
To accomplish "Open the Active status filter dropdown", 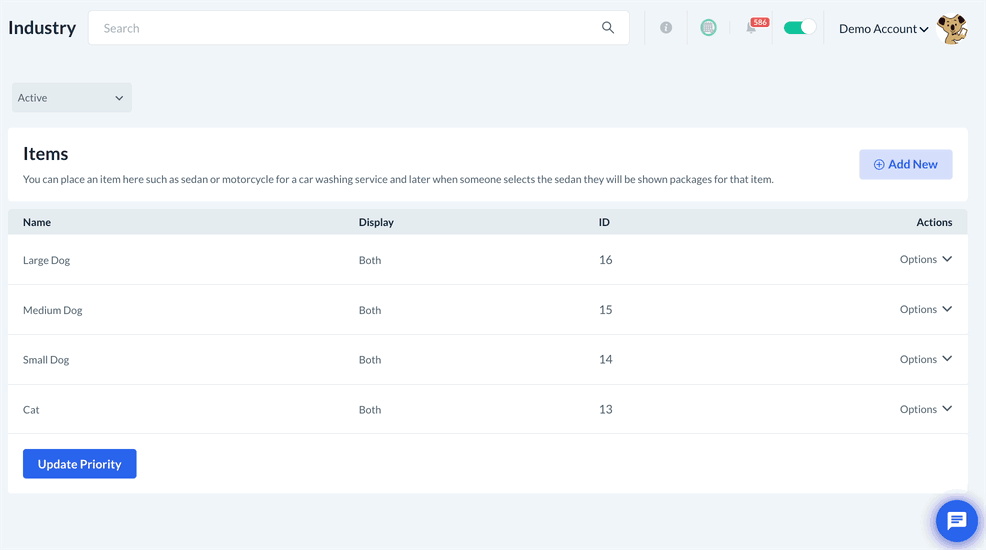I will [71, 98].
